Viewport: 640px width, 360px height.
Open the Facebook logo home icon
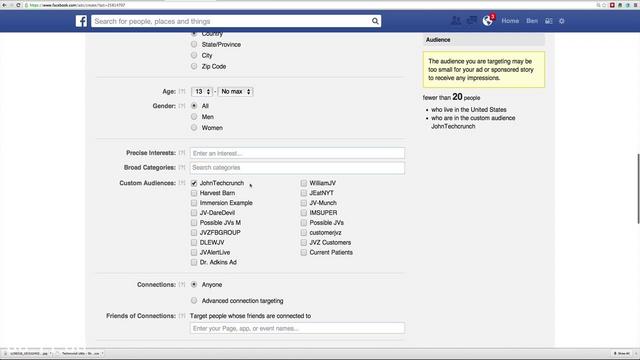[81, 21]
